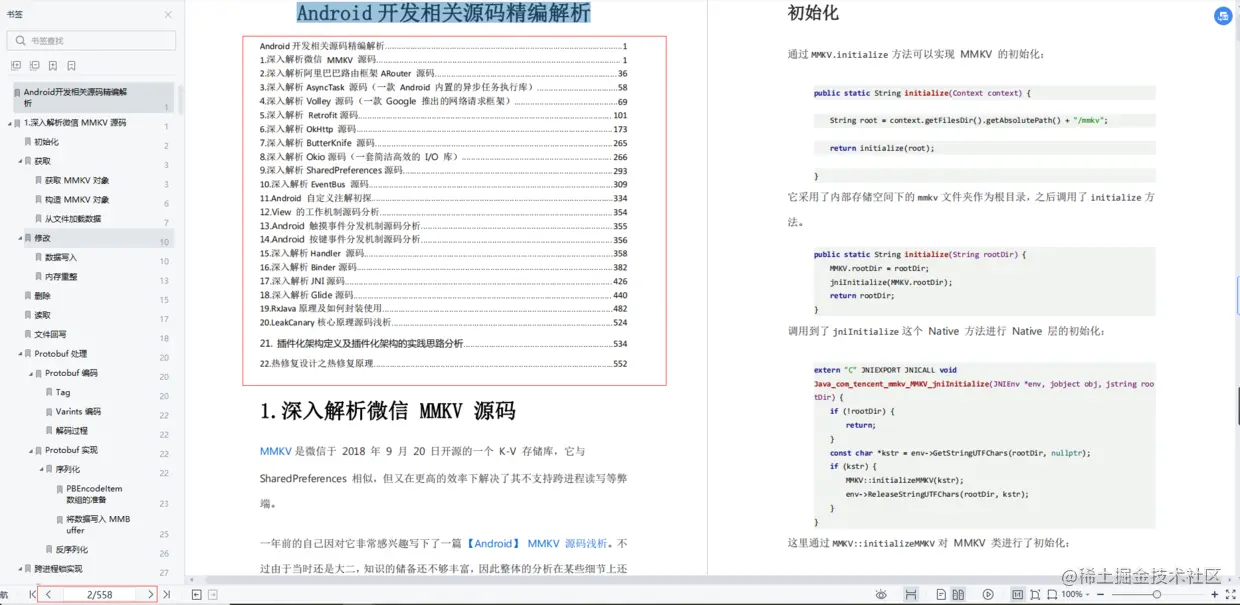Fit page to window icon

[1035, 595]
